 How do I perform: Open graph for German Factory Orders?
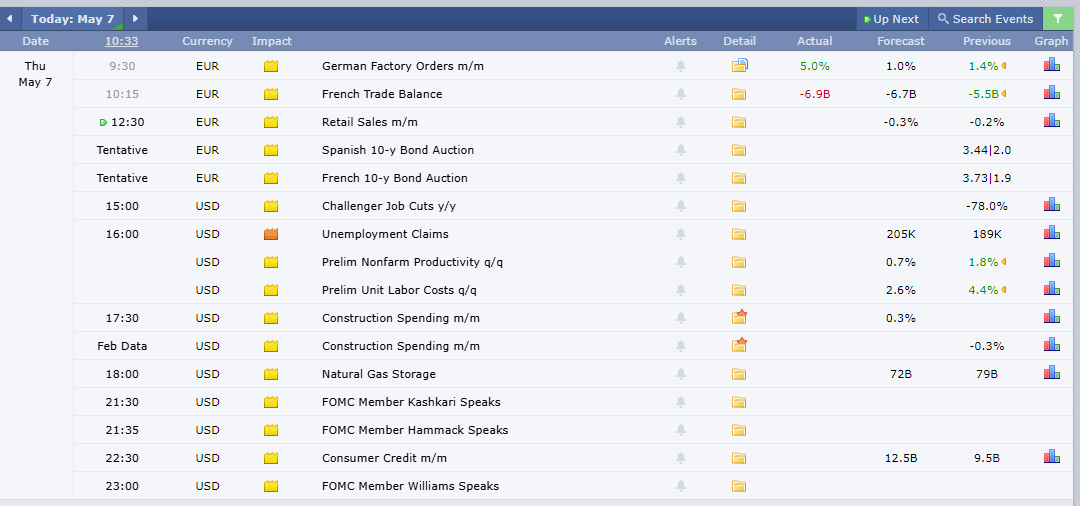[1052, 65]
